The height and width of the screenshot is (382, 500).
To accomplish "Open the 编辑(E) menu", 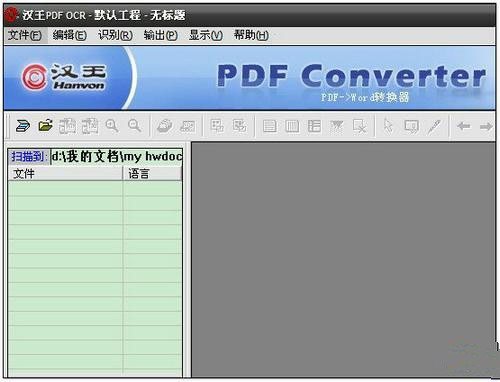I will pos(70,35).
